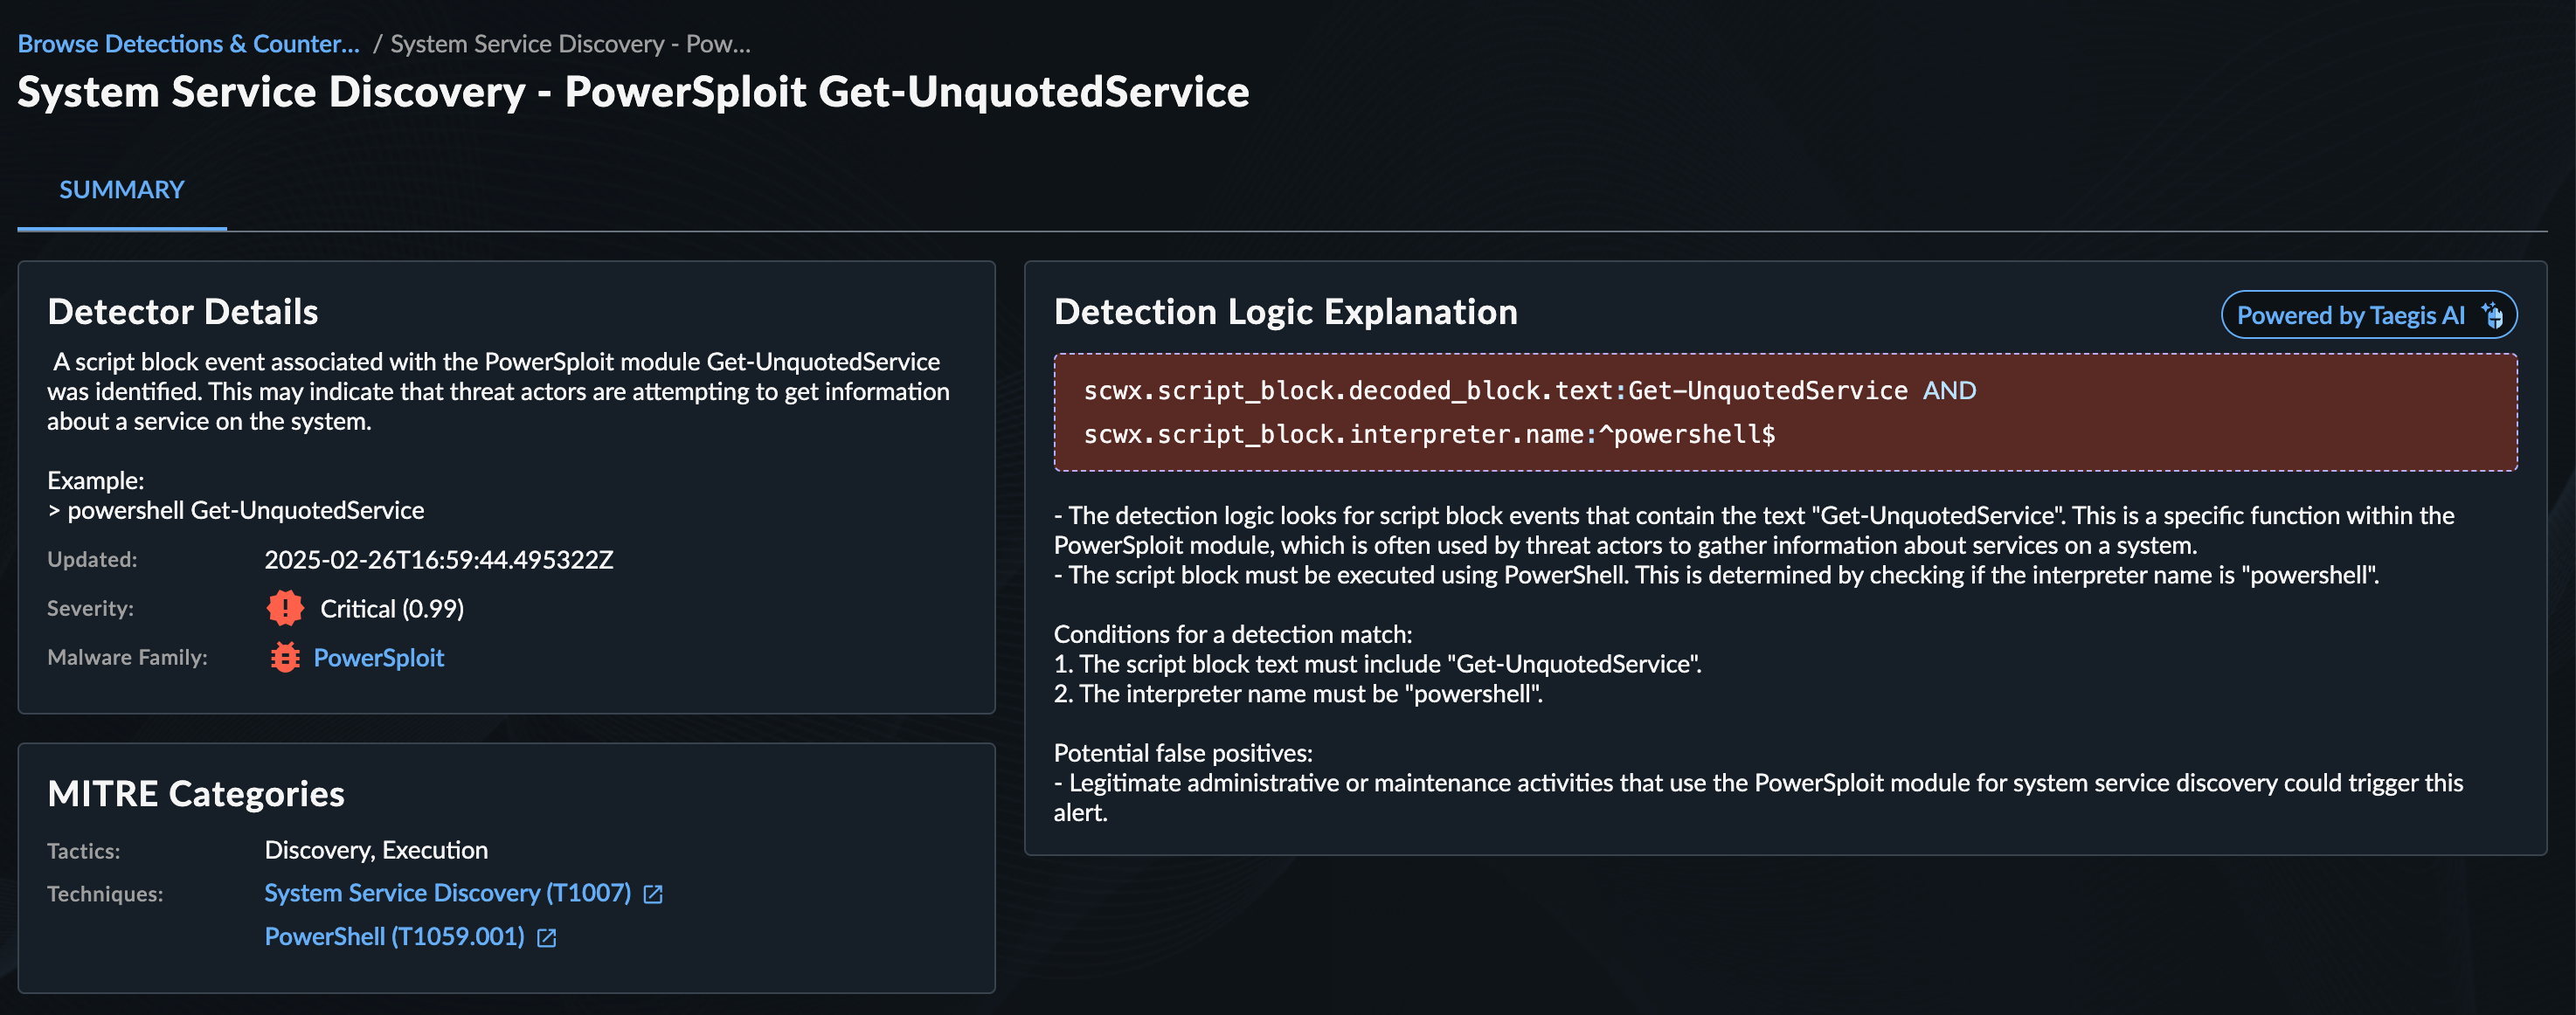Click the detection query code block
2576x1015 pixels.
pyautogui.click(x=1785, y=412)
